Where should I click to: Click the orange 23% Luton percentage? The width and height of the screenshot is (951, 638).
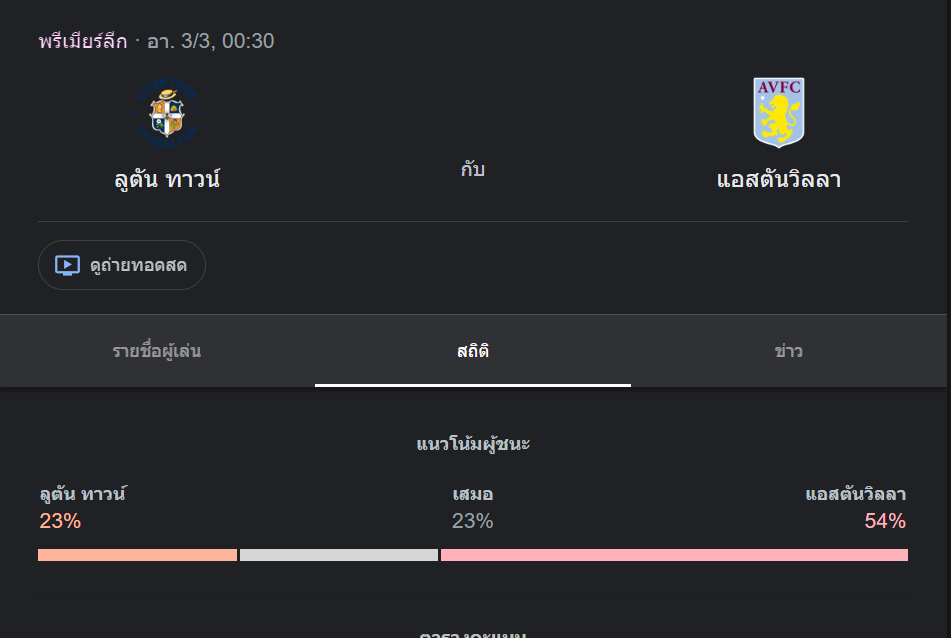(x=60, y=521)
